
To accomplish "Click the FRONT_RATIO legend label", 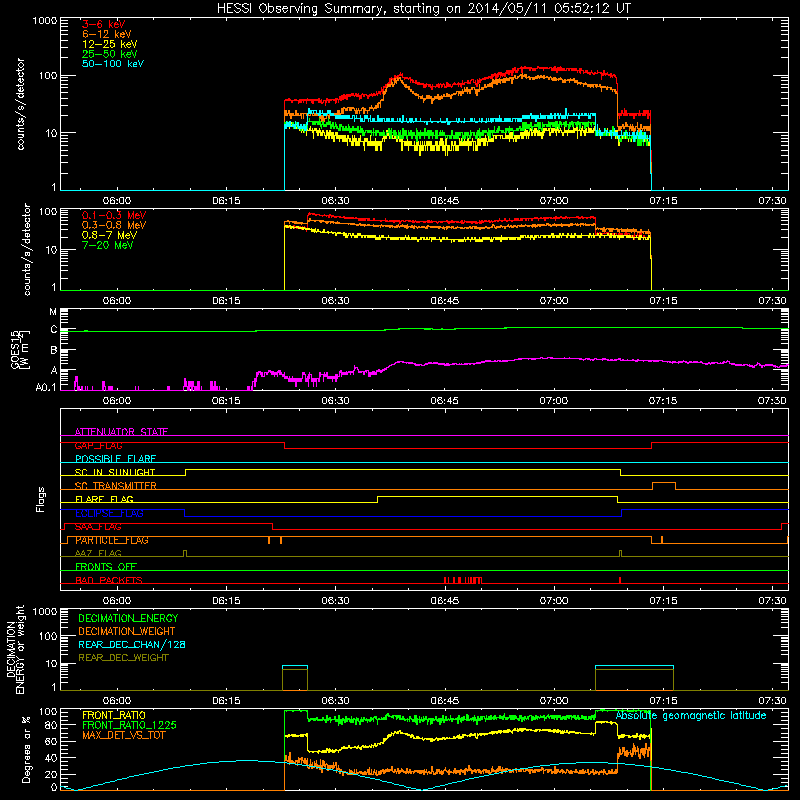I will pos(114,715).
